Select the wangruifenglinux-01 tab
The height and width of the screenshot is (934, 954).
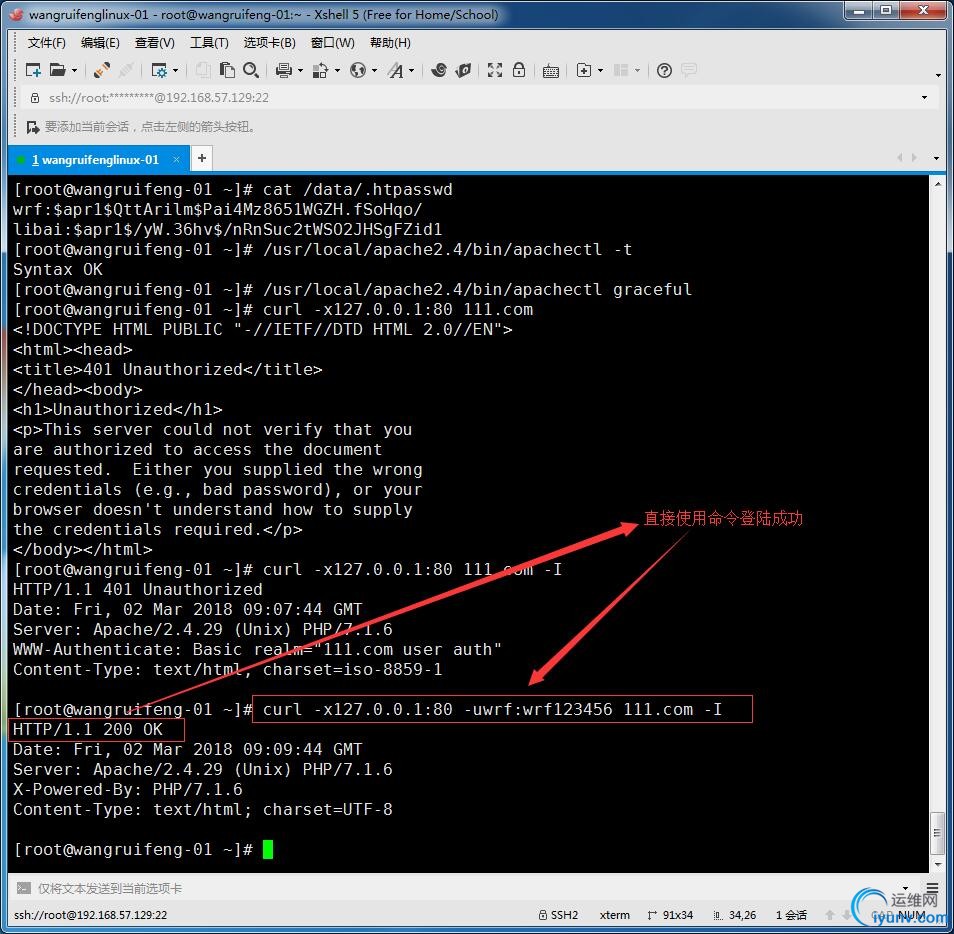coord(97,159)
